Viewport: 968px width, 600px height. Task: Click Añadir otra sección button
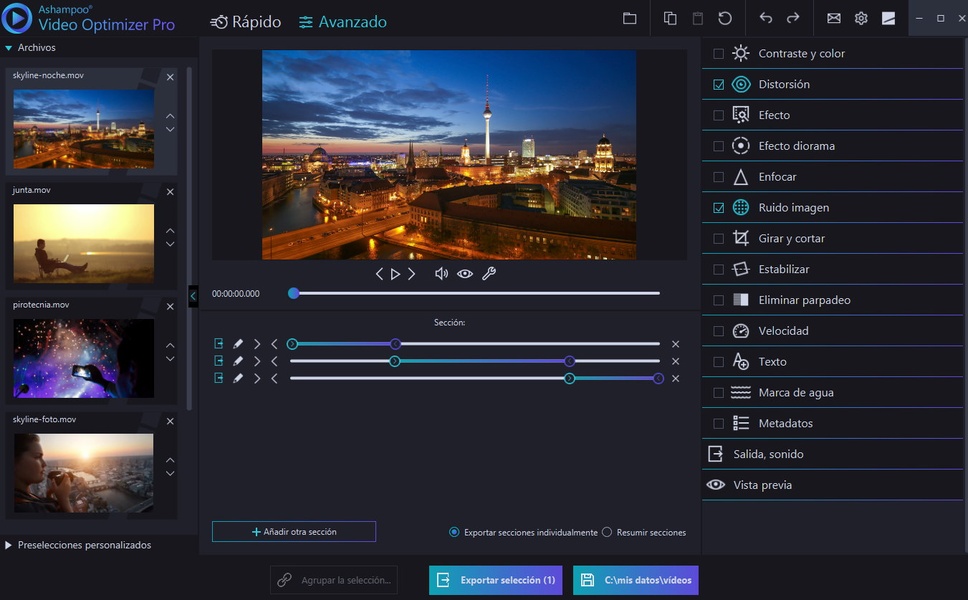click(294, 532)
